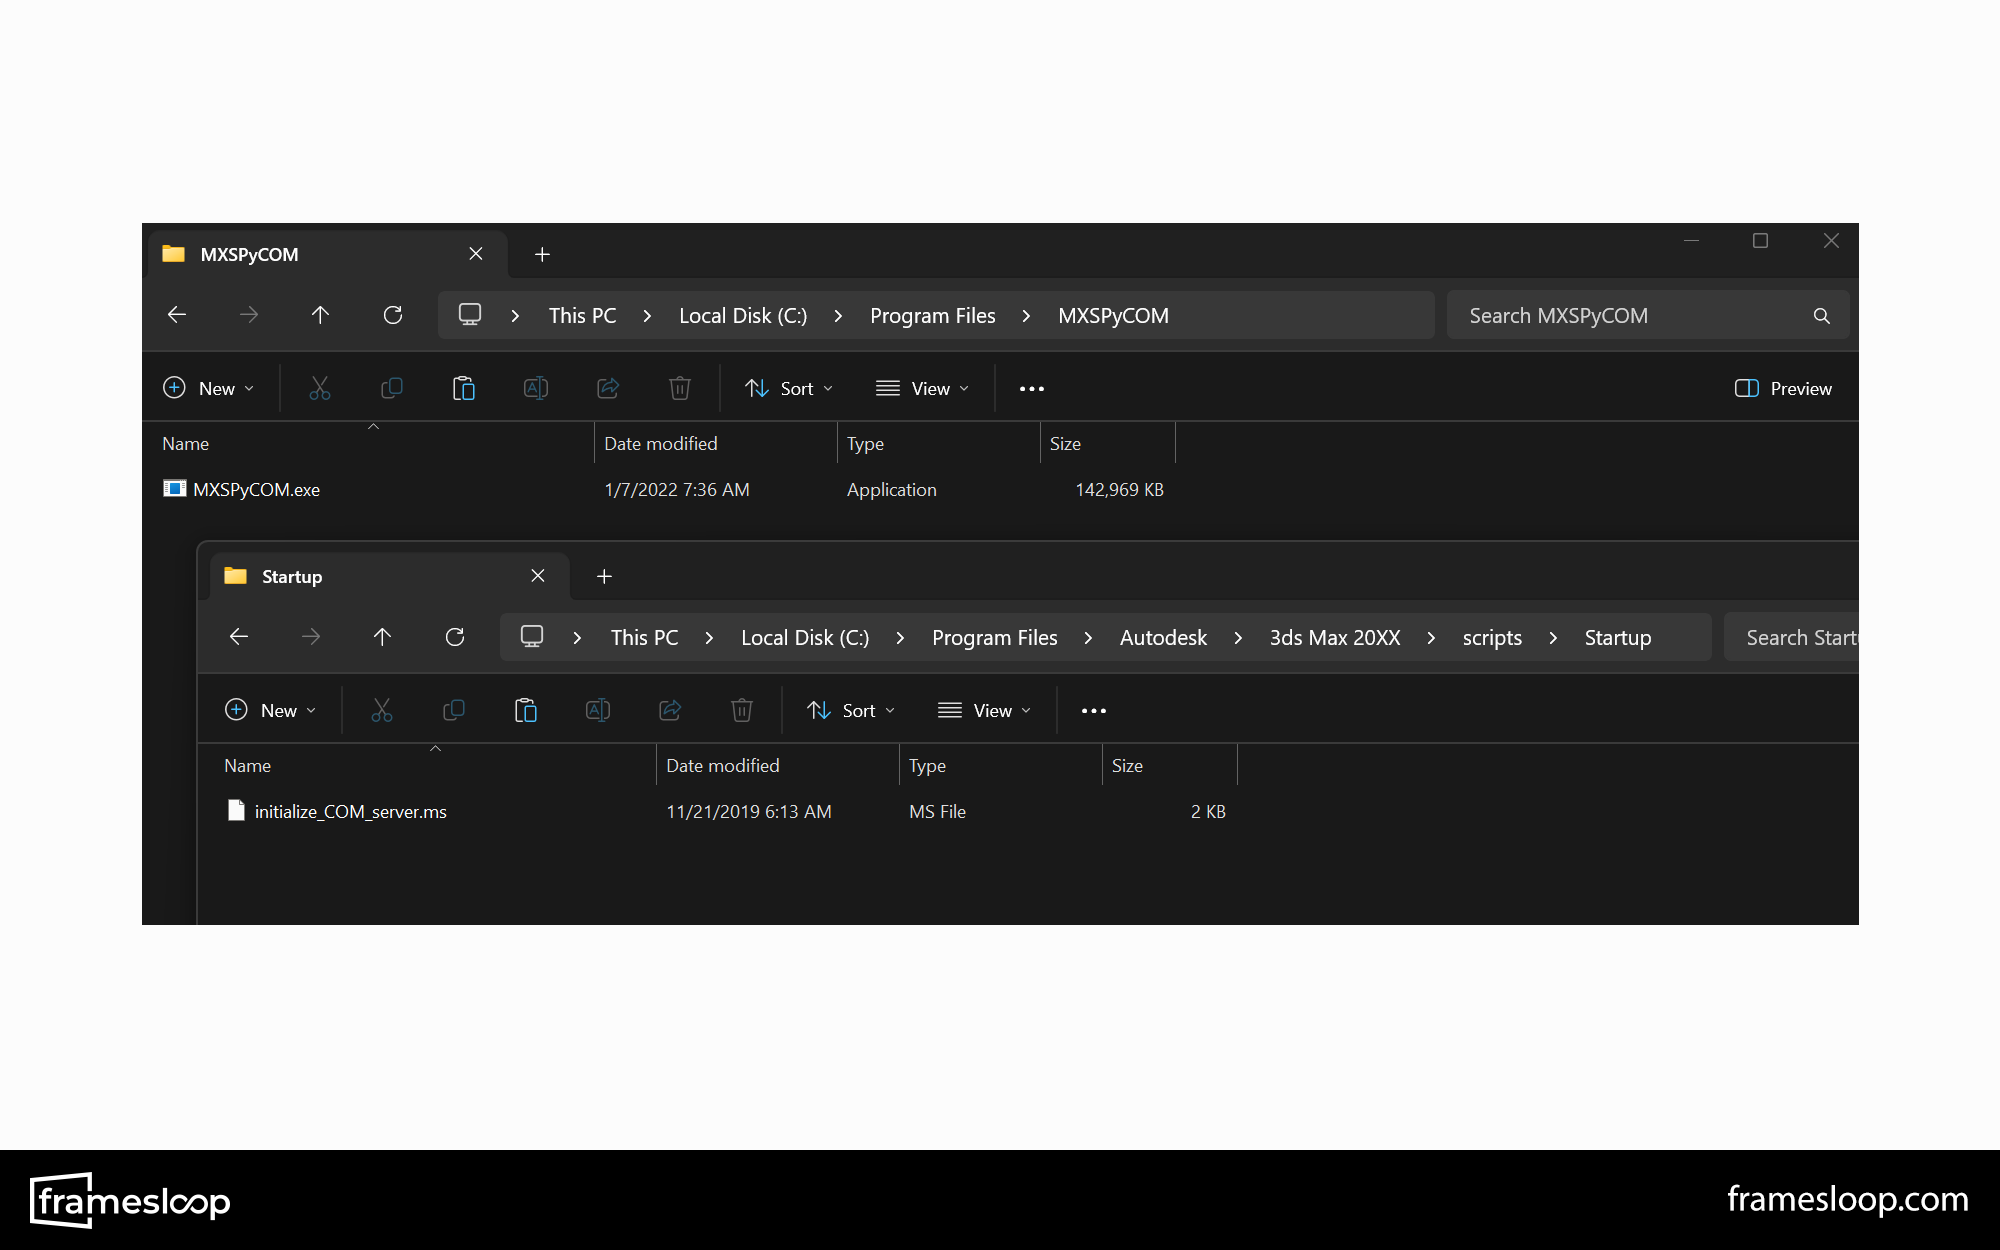Sort by Type column in MXSPyCOM window
The width and height of the screenshot is (2000, 1250).
(939, 444)
